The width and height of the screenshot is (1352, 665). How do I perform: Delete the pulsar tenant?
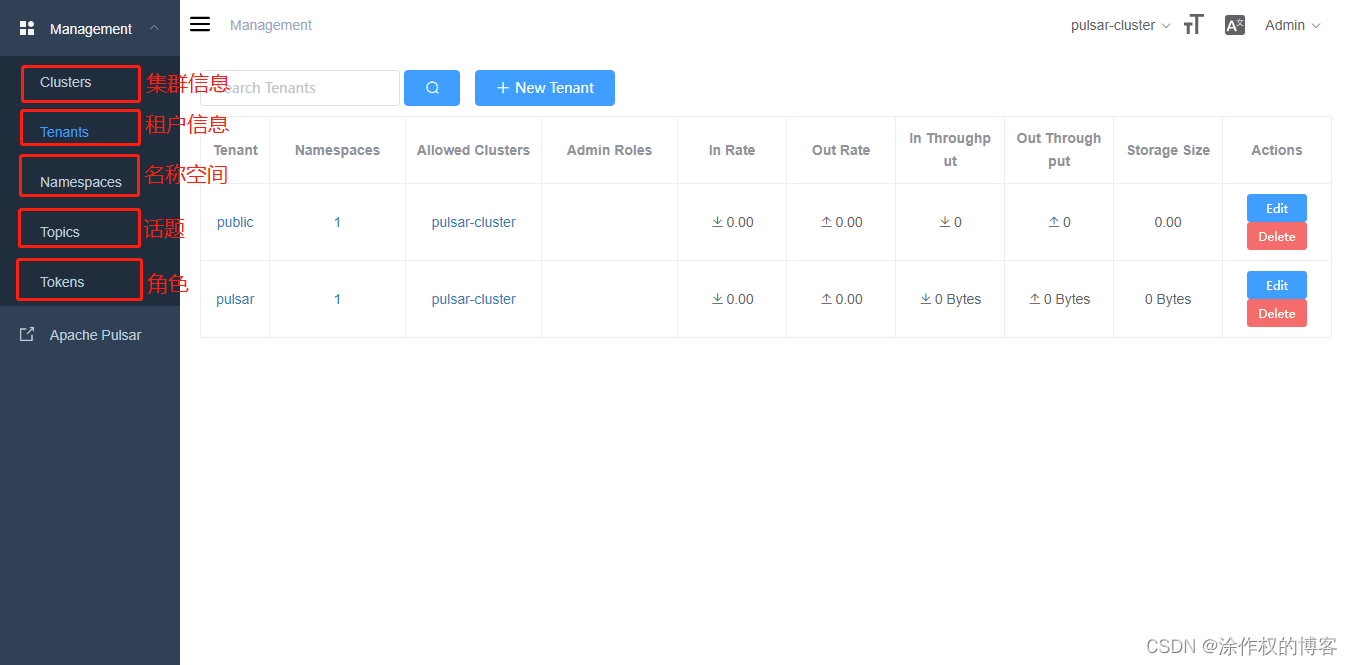tap(1277, 313)
